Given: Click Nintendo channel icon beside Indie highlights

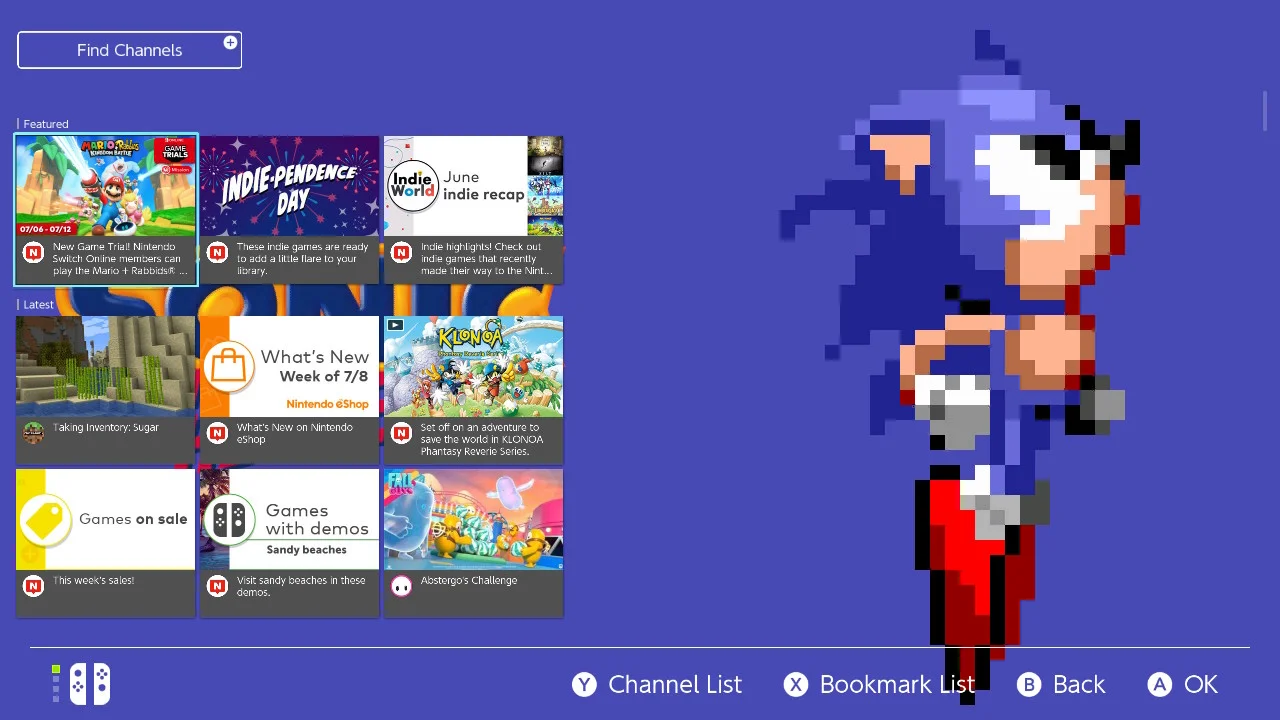Looking at the screenshot, I should [x=401, y=252].
